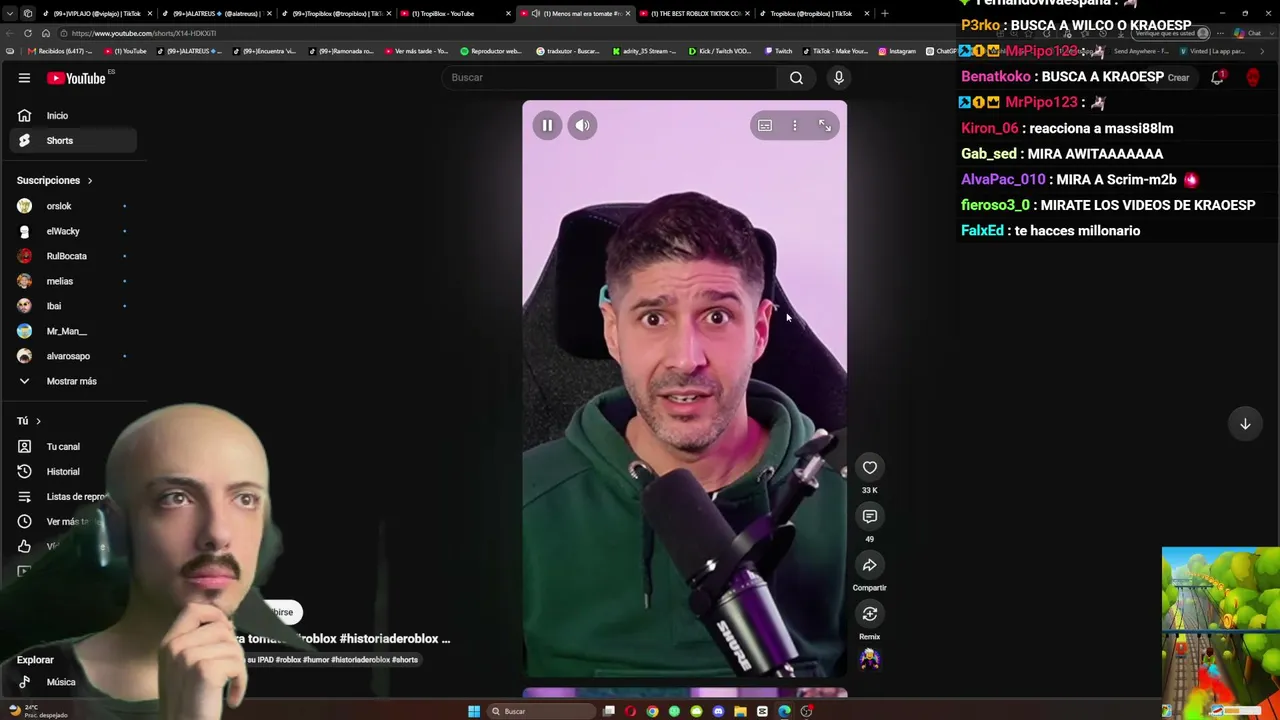Open the alvarosapo subscription channel
This screenshot has width=1280, height=720.
tap(74, 356)
